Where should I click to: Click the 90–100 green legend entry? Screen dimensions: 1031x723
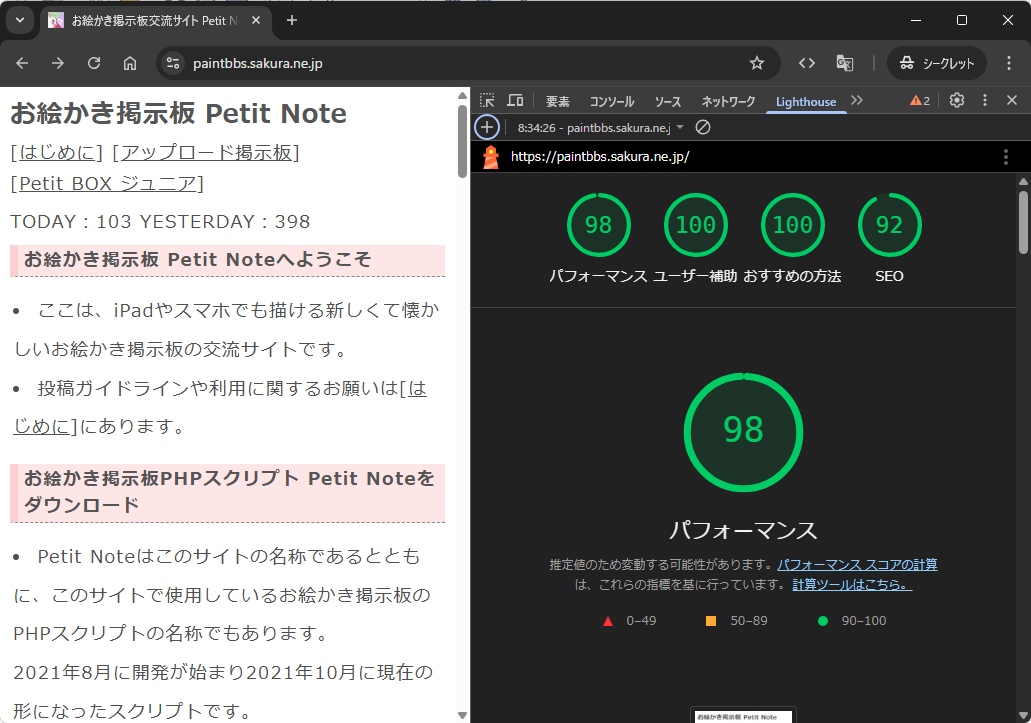[x=851, y=620]
